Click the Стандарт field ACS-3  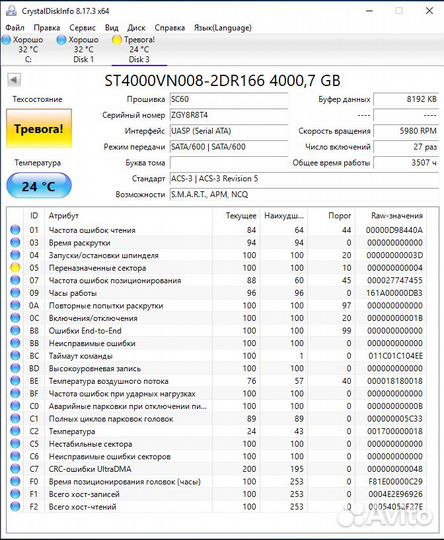[x=304, y=178]
